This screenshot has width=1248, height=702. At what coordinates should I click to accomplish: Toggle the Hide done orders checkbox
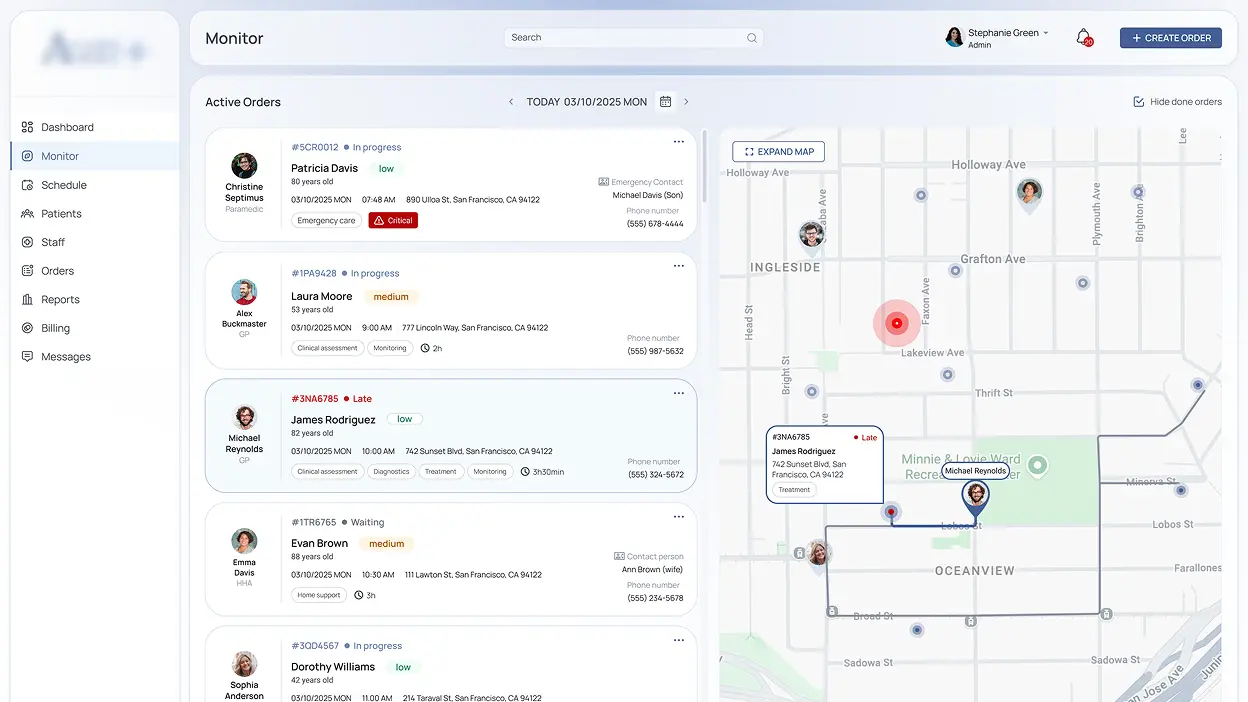tap(1138, 102)
